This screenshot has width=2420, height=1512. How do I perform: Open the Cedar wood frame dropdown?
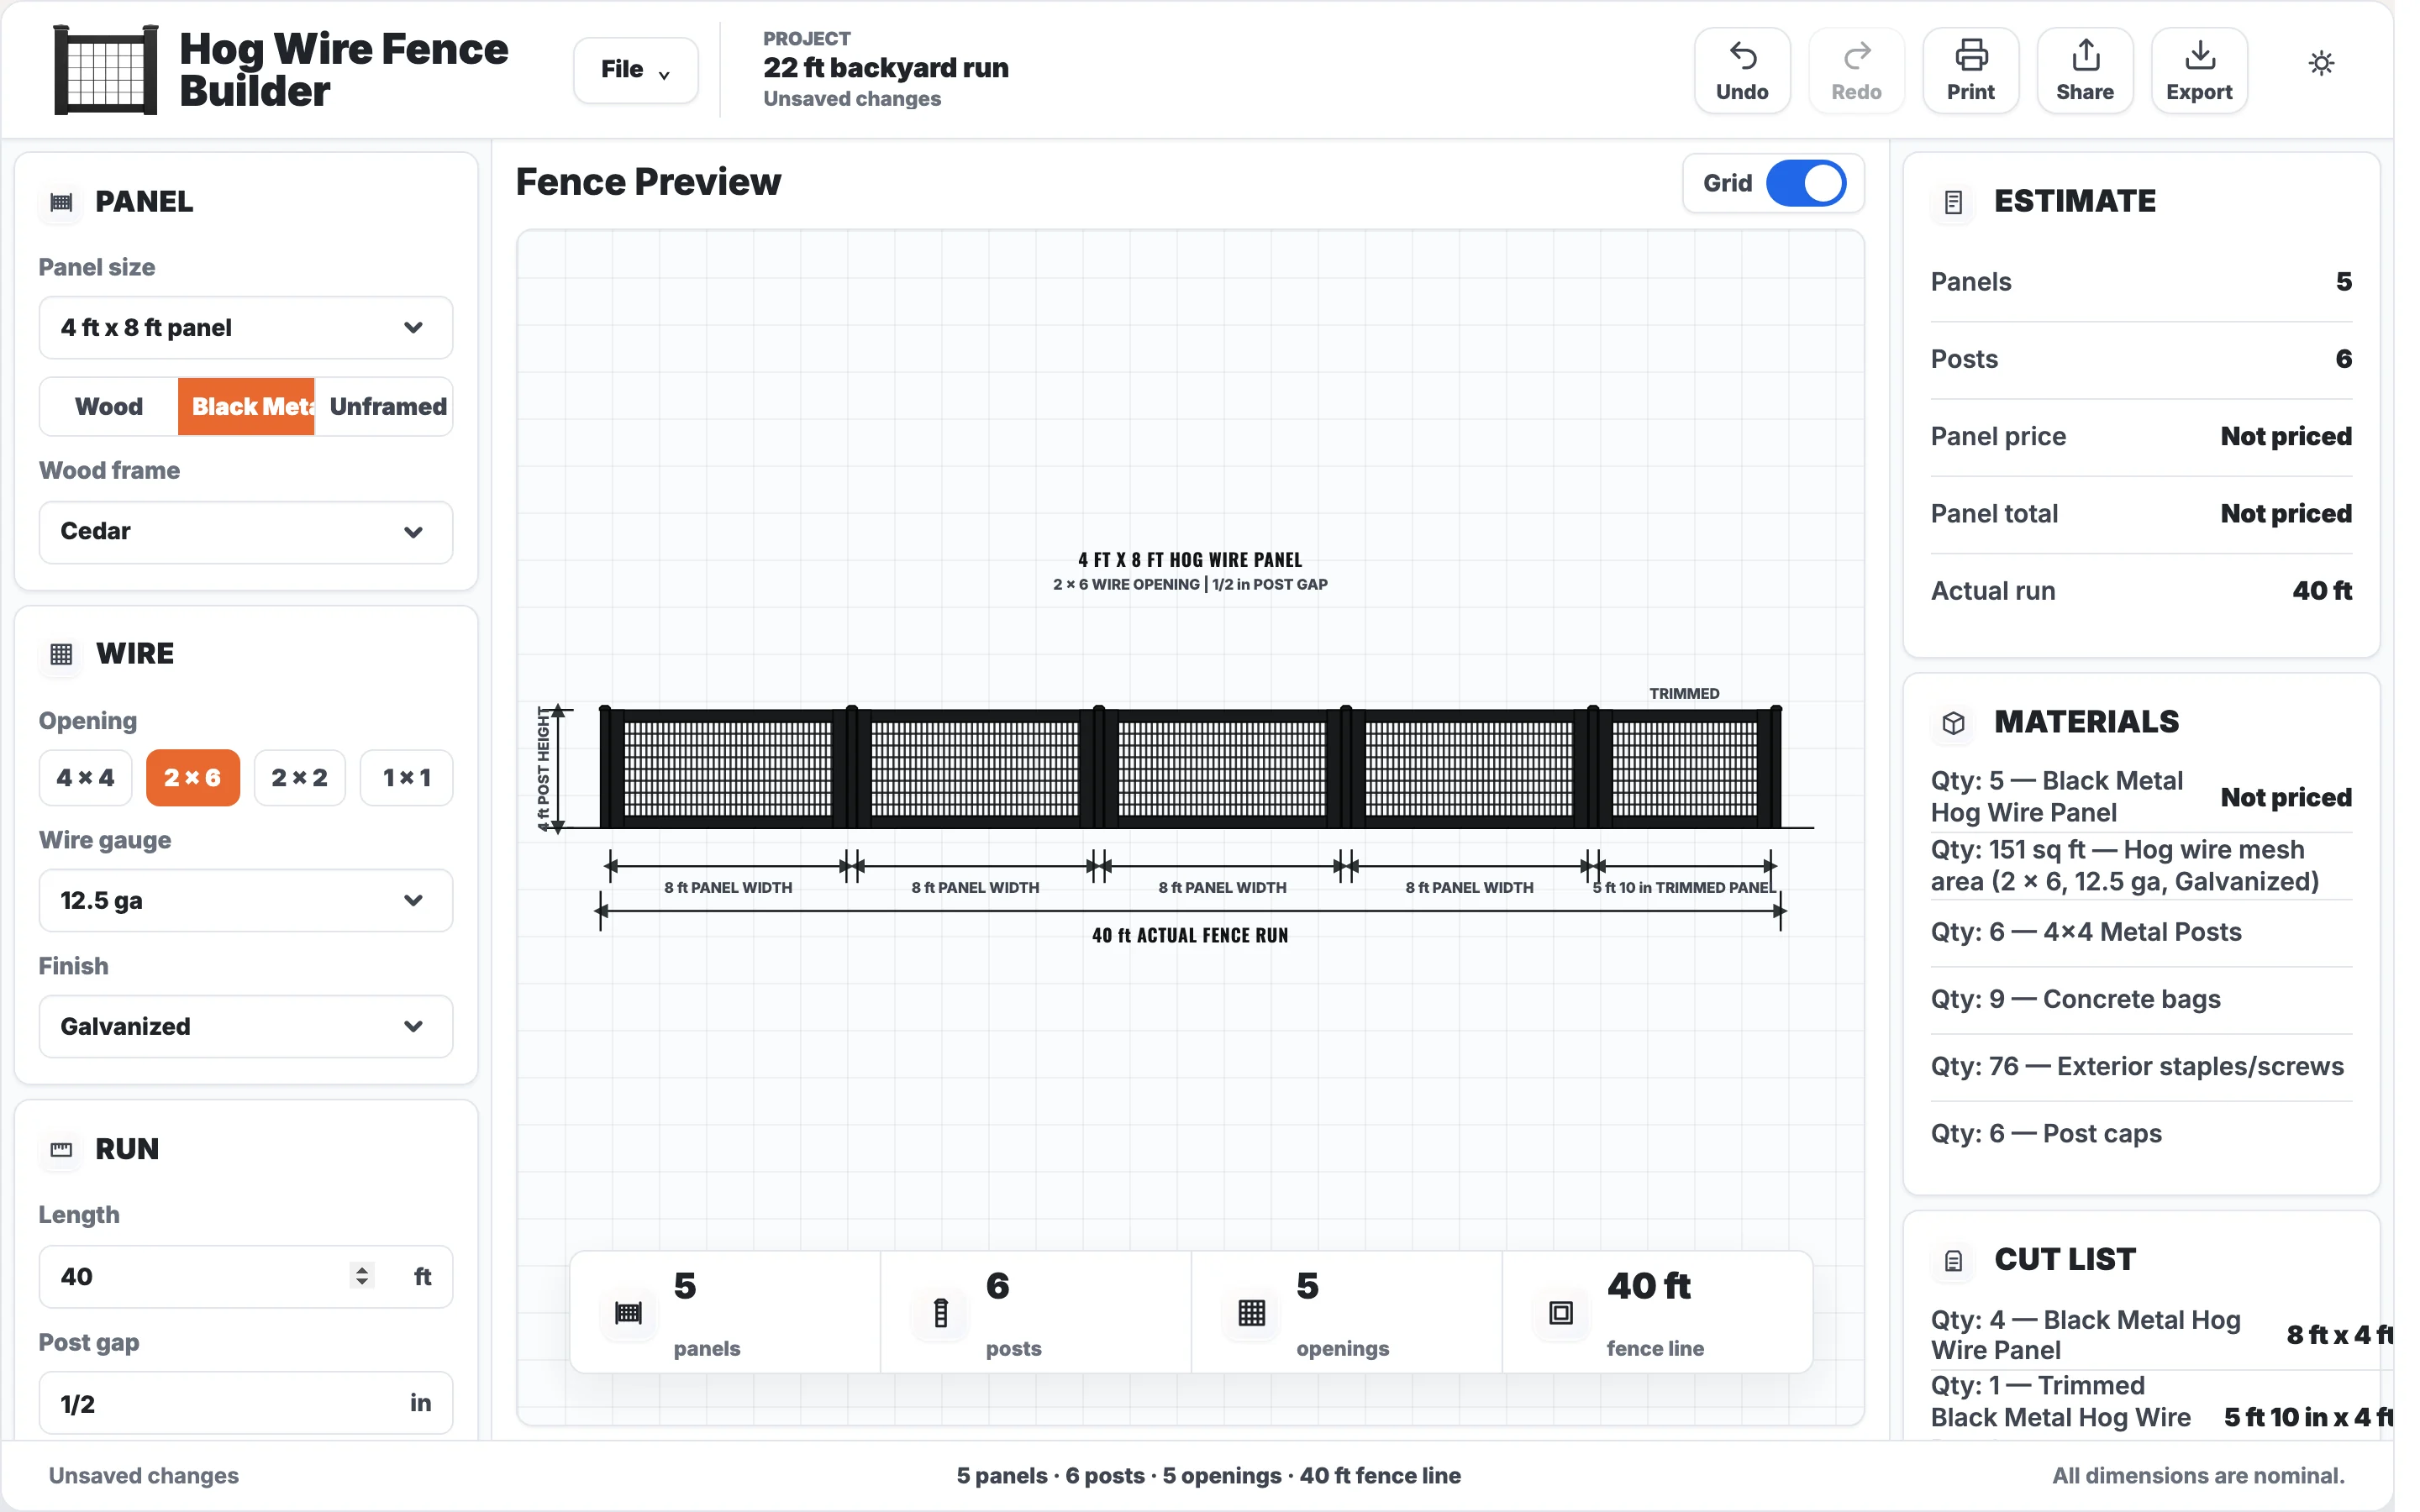point(245,531)
